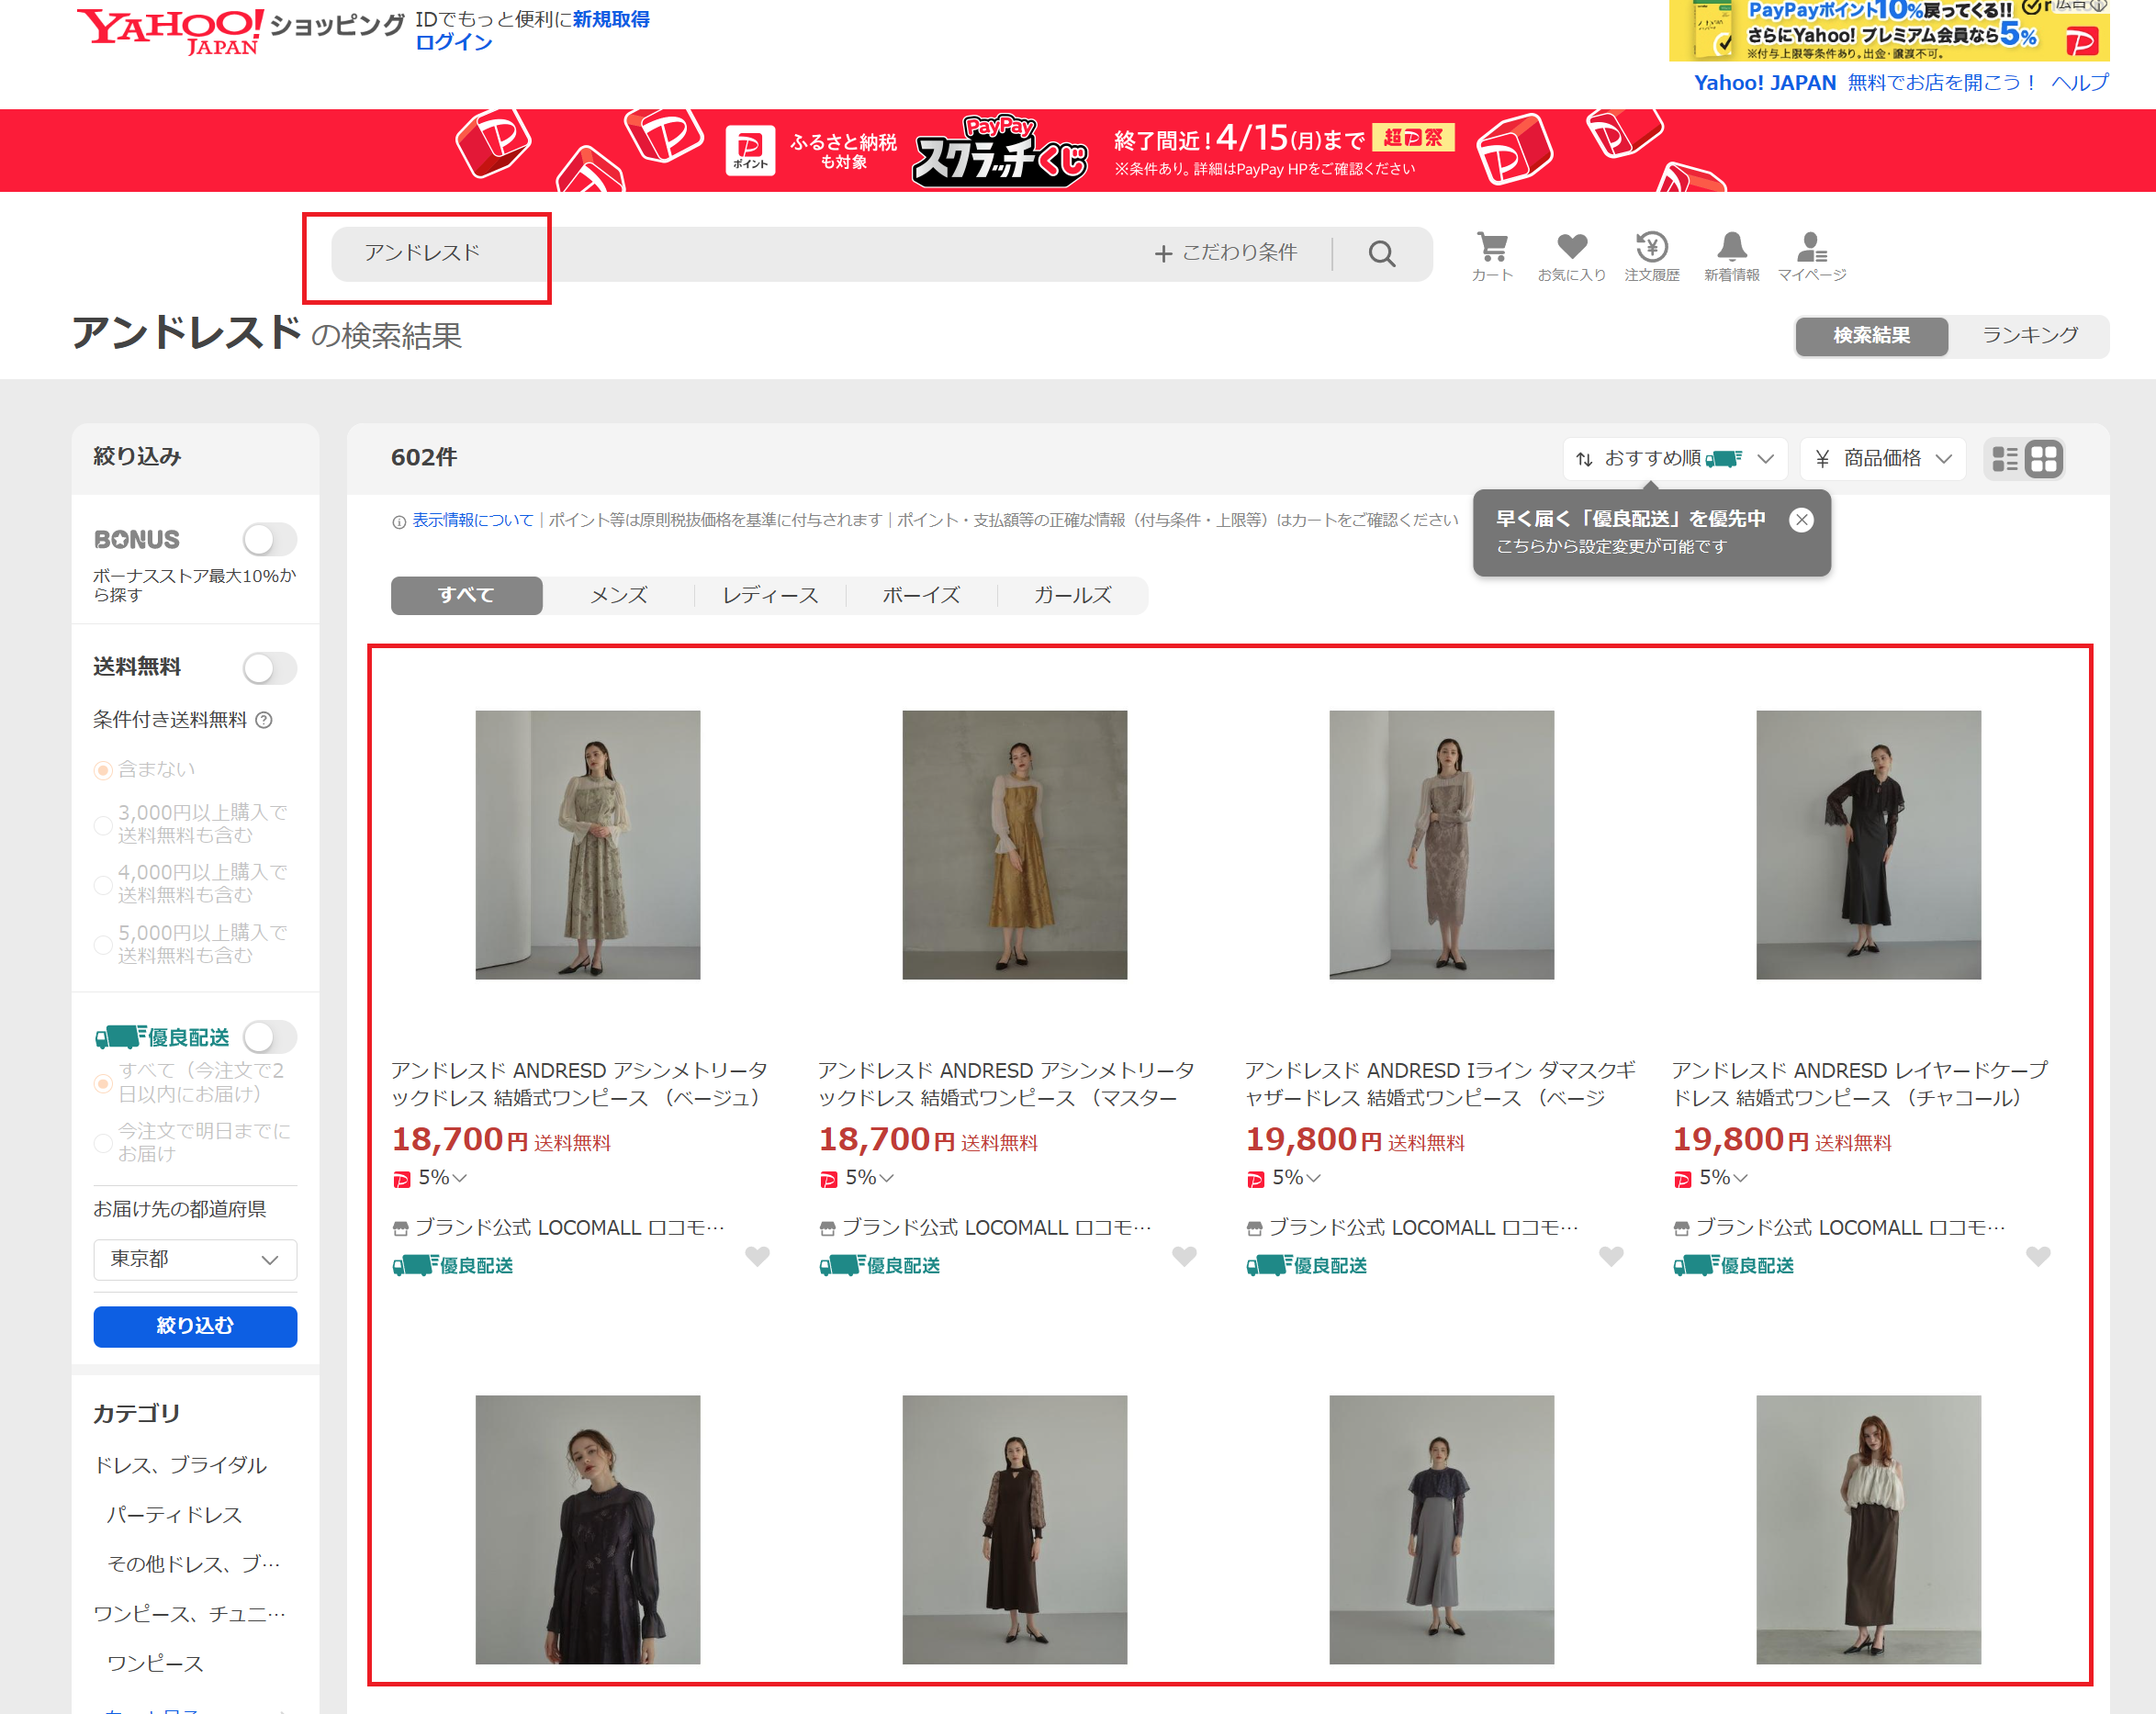The width and height of the screenshot is (2156, 1714).
Task: Open the shopping cart icon
Action: point(1492,248)
